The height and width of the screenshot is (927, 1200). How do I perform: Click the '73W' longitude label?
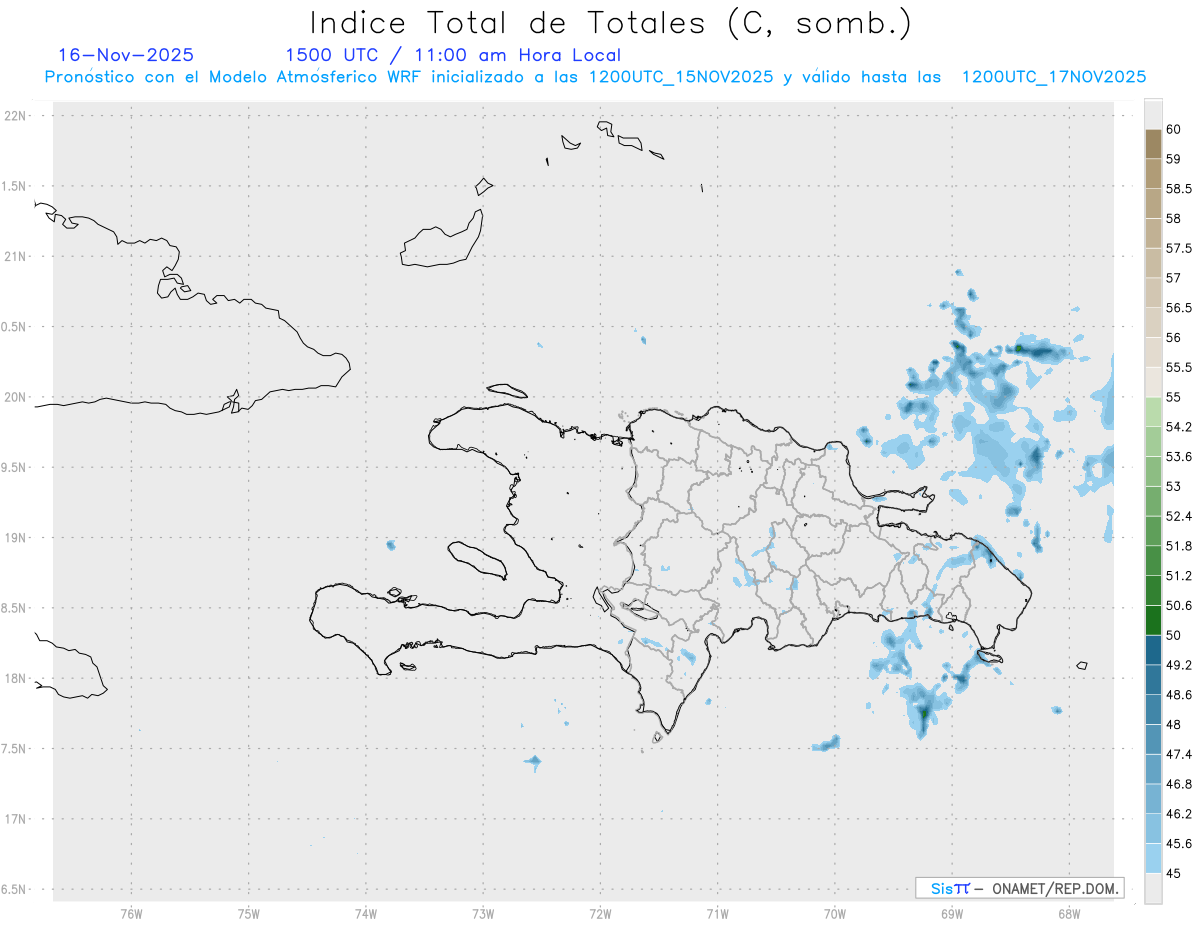483,914
